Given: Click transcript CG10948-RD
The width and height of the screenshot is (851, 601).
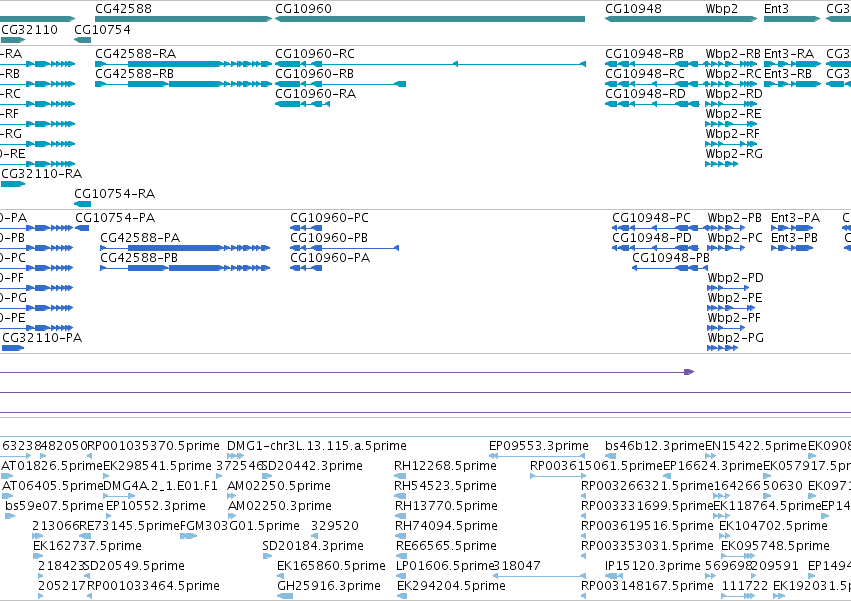Looking at the screenshot, I should pos(646,94).
